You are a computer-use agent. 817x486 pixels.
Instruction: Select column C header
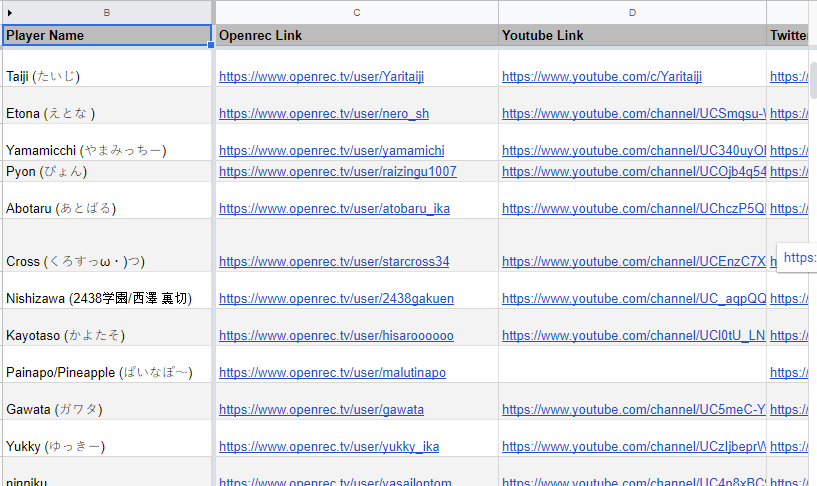pos(357,13)
